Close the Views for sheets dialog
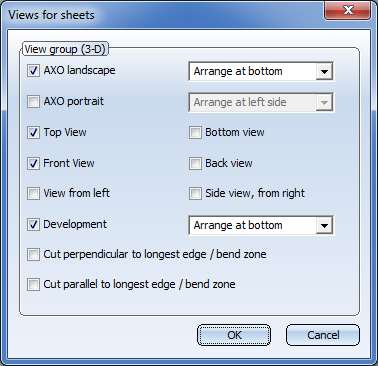This screenshot has width=378, height=366. 348,10
